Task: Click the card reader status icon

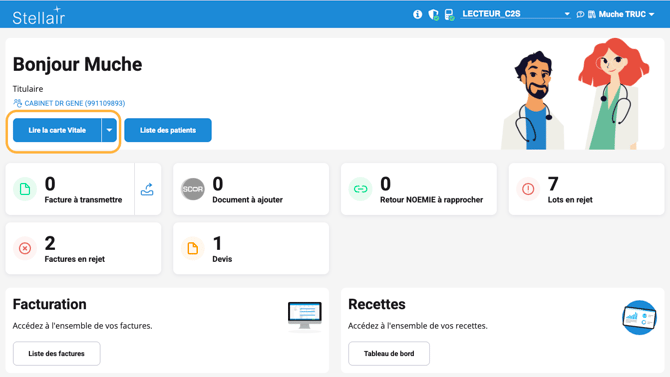Action: pos(449,15)
